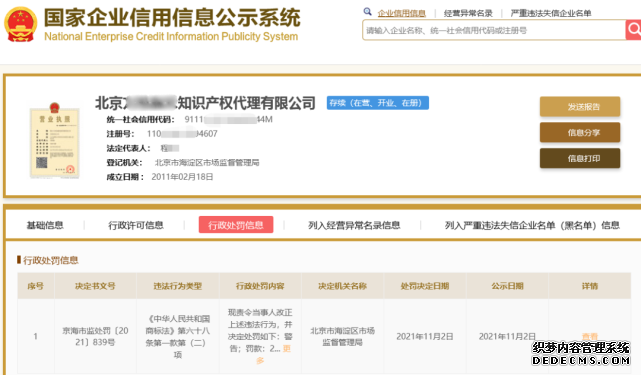Select the 经营异常名录 search category
This screenshot has height=375, width=641.
[x=468, y=13]
